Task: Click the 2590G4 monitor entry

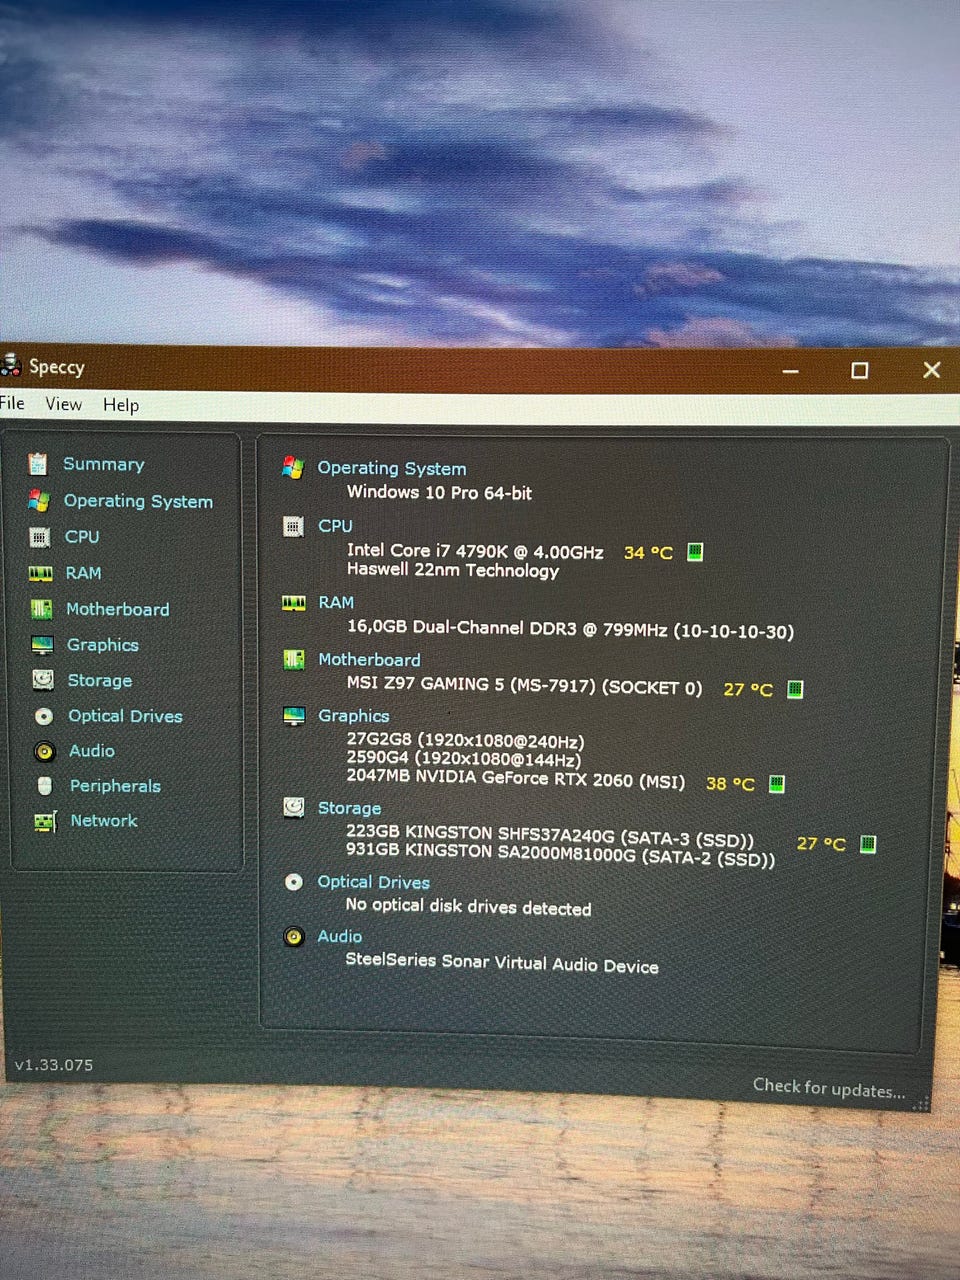Action: 463,759
